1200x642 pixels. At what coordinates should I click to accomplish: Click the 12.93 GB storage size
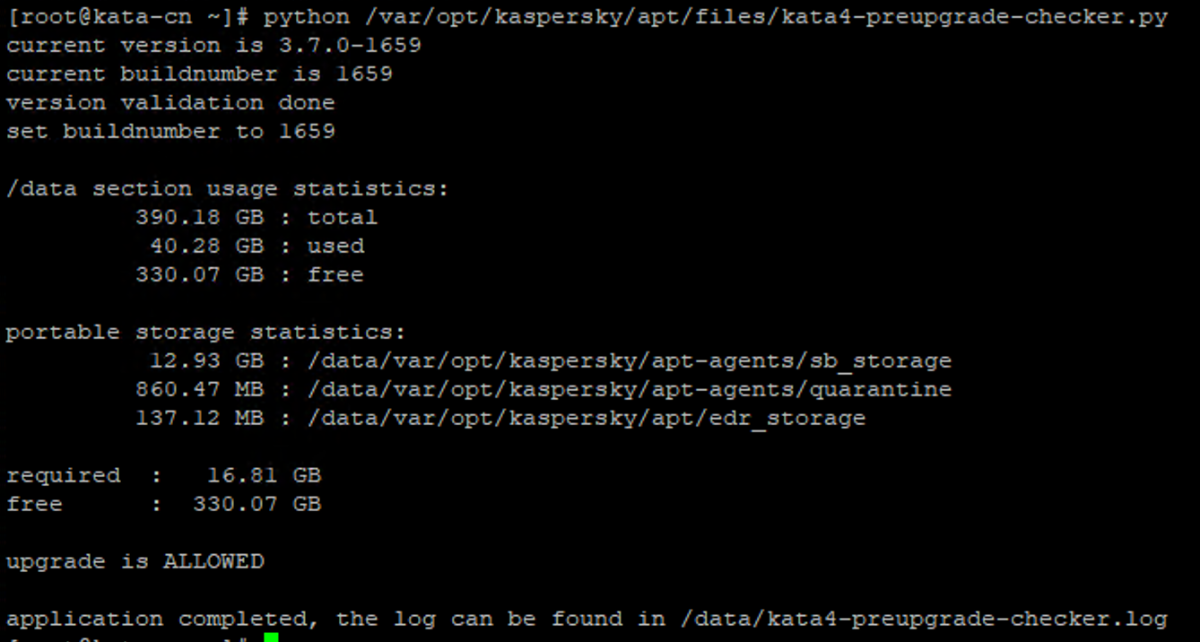pos(206,360)
